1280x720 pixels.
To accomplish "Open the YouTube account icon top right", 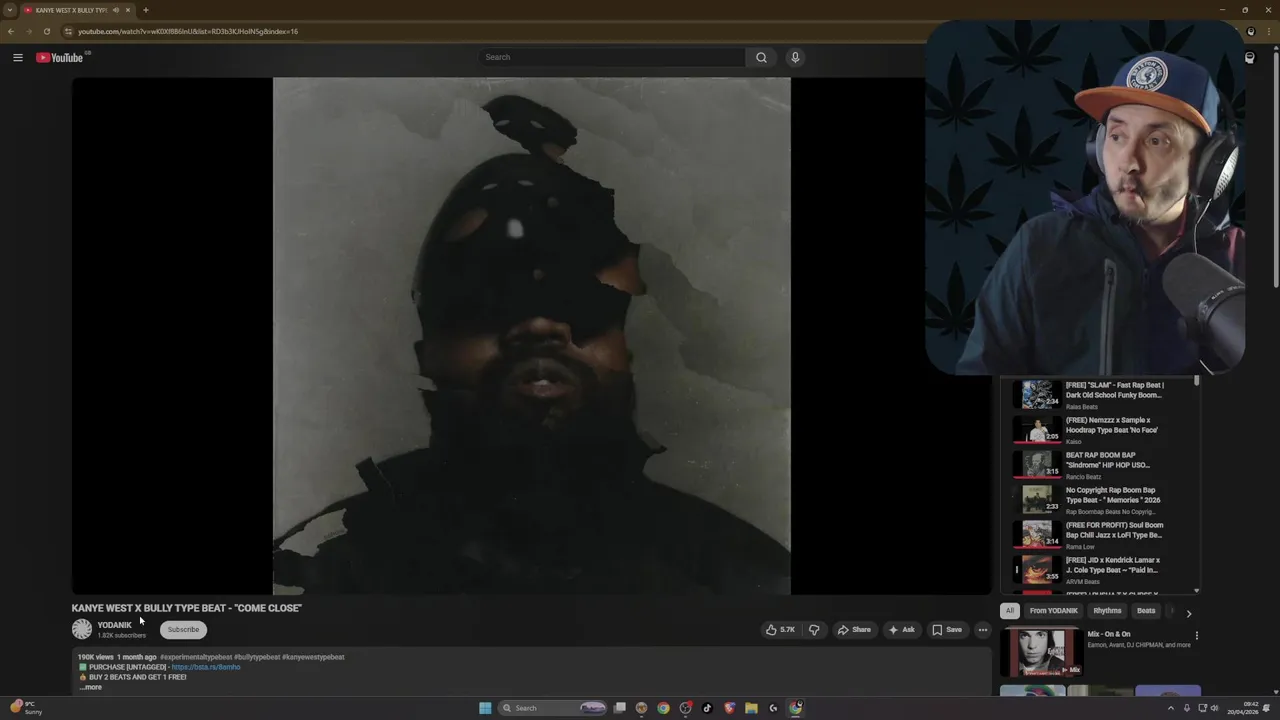I will pyautogui.click(x=1249, y=58).
